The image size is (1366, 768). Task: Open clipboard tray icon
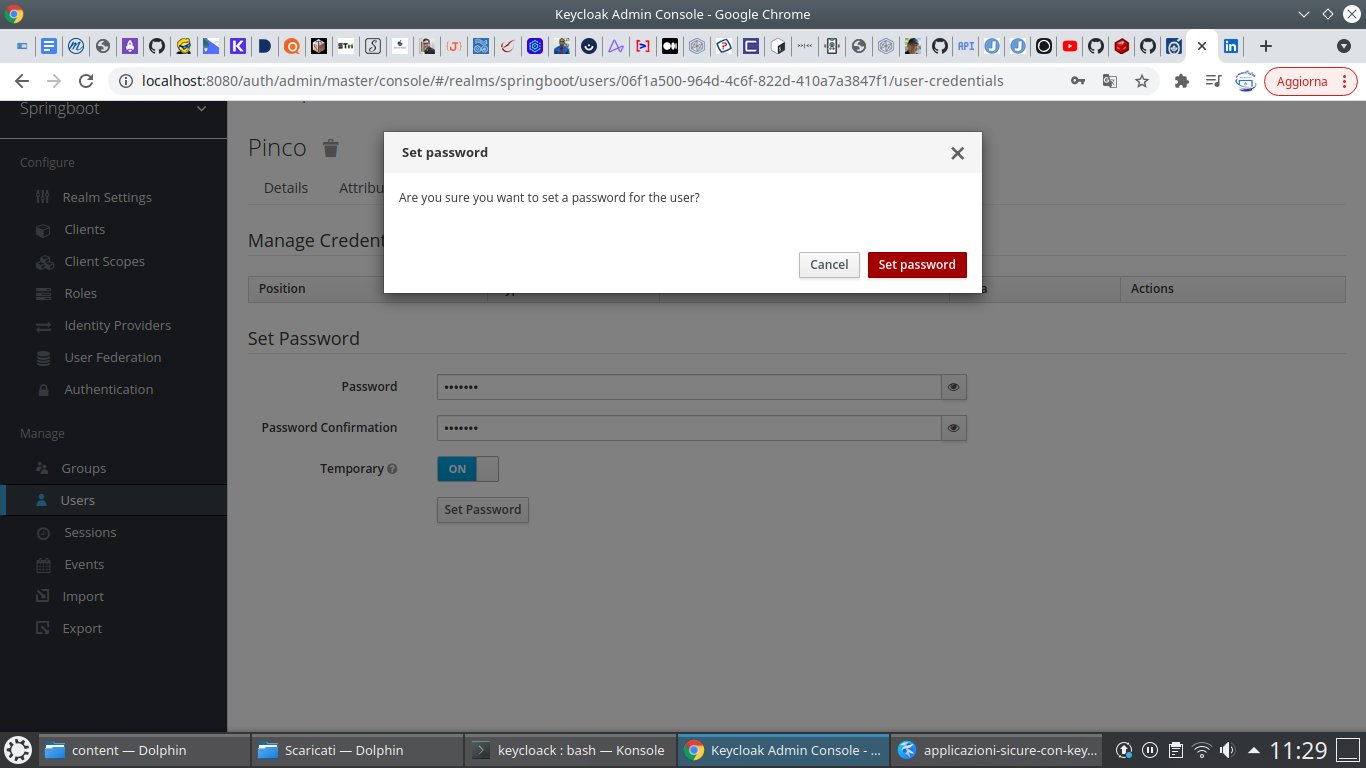(1176, 750)
